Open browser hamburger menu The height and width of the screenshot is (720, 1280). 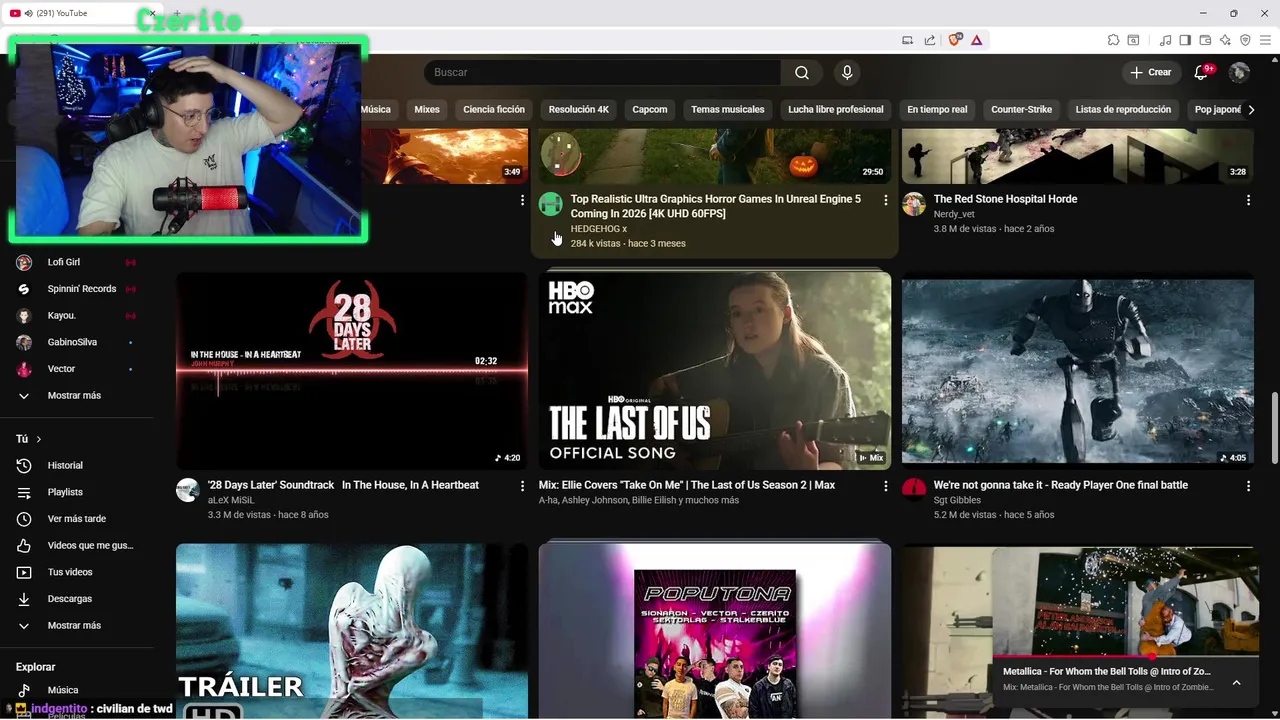1265,40
